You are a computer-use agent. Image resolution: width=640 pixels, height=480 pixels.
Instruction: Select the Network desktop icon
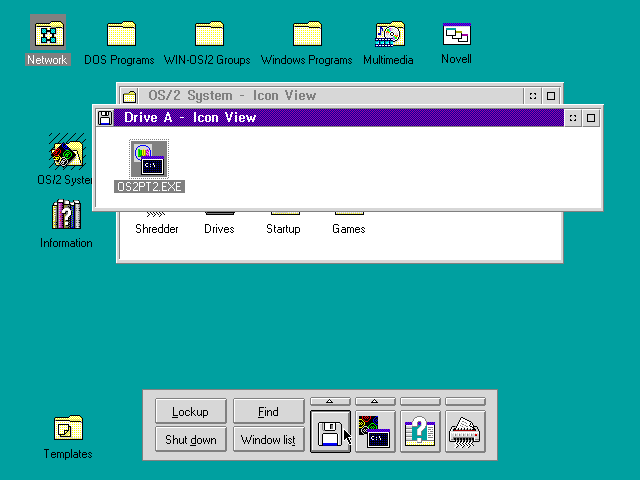(48, 33)
